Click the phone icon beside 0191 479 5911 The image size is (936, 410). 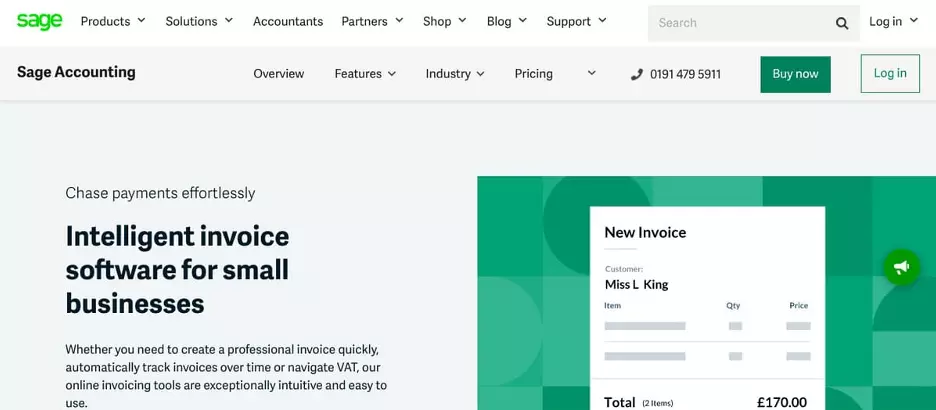pyautogui.click(x=637, y=74)
